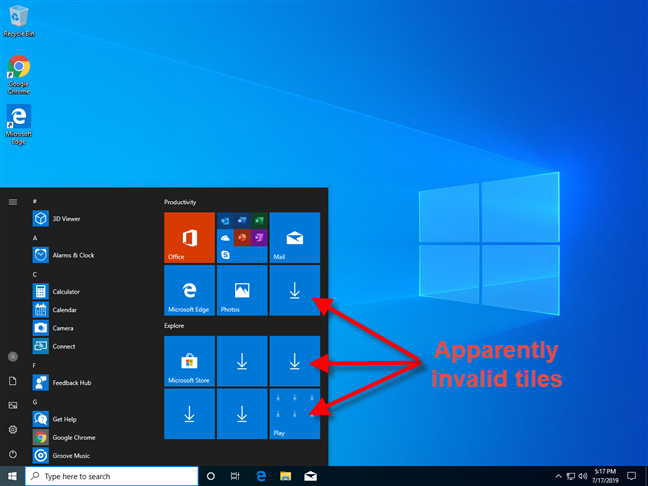Click the Power button in Start
648x486 pixels.
point(13,454)
